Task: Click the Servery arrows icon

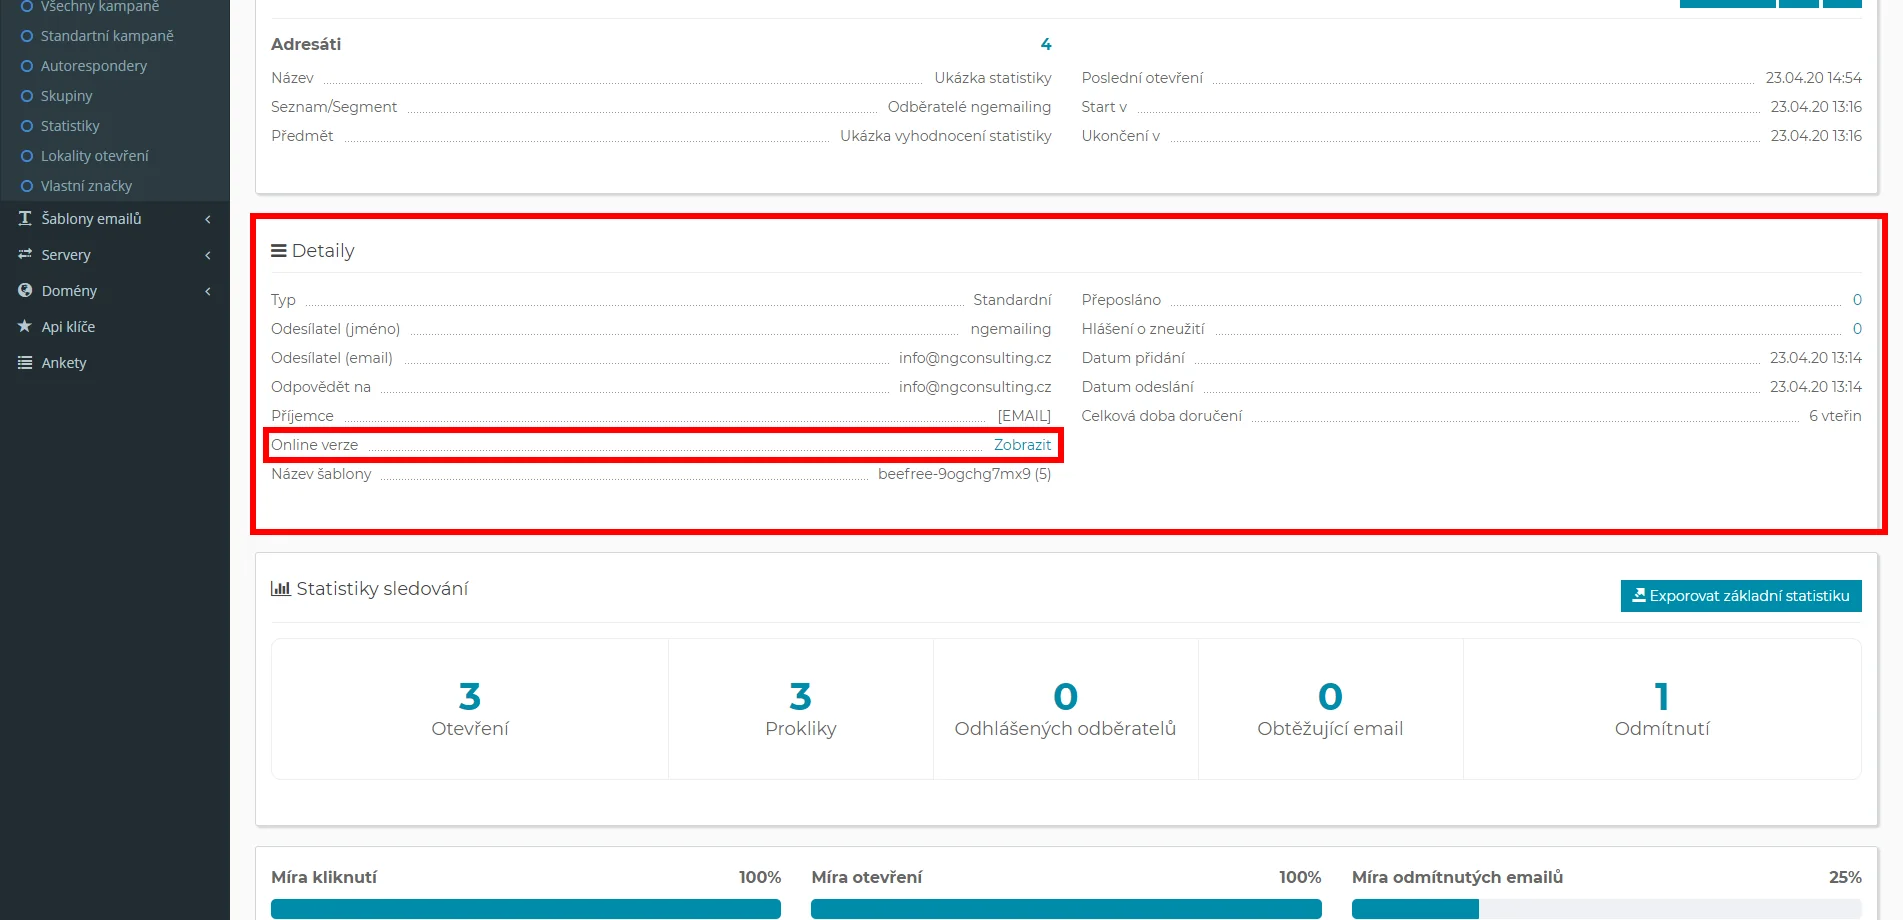Action: [x=25, y=255]
